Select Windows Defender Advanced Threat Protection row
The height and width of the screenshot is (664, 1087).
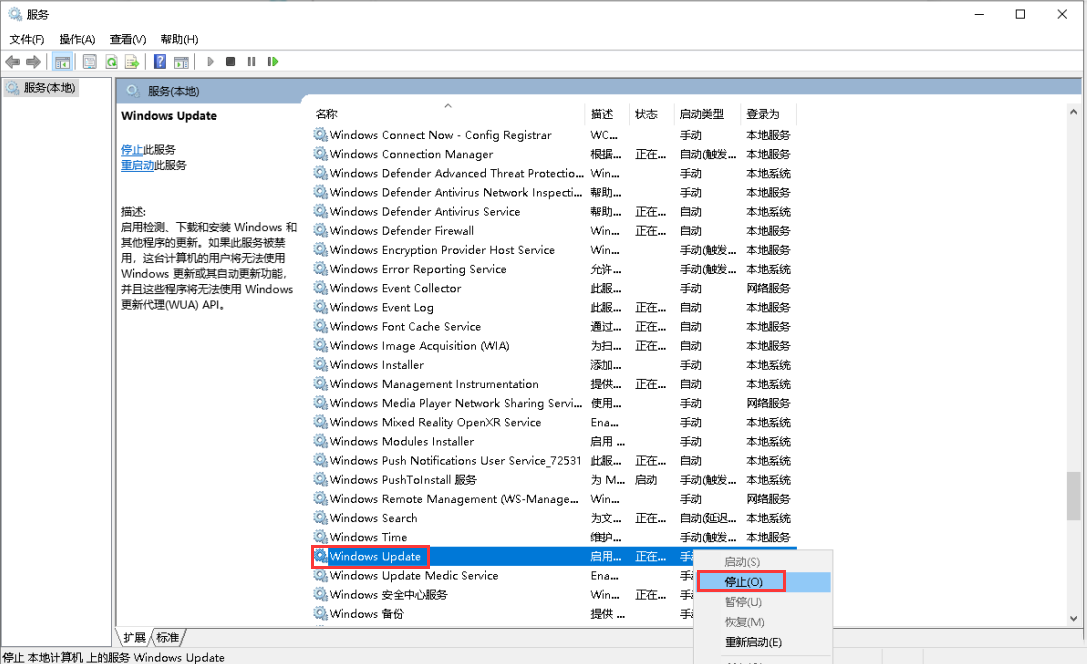click(555, 173)
